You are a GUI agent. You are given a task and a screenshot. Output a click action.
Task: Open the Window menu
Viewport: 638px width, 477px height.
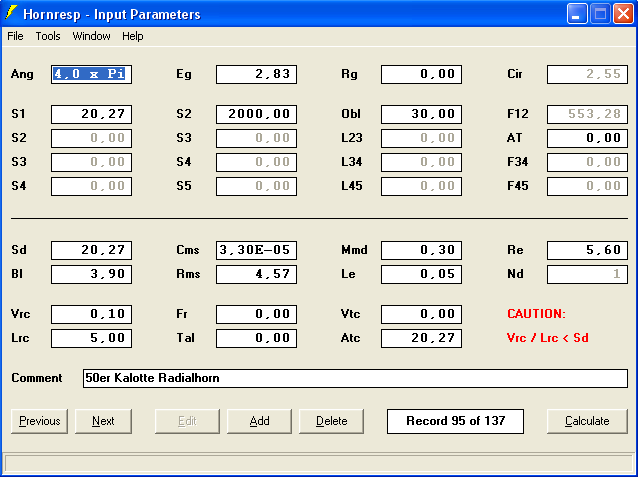coord(91,36)
